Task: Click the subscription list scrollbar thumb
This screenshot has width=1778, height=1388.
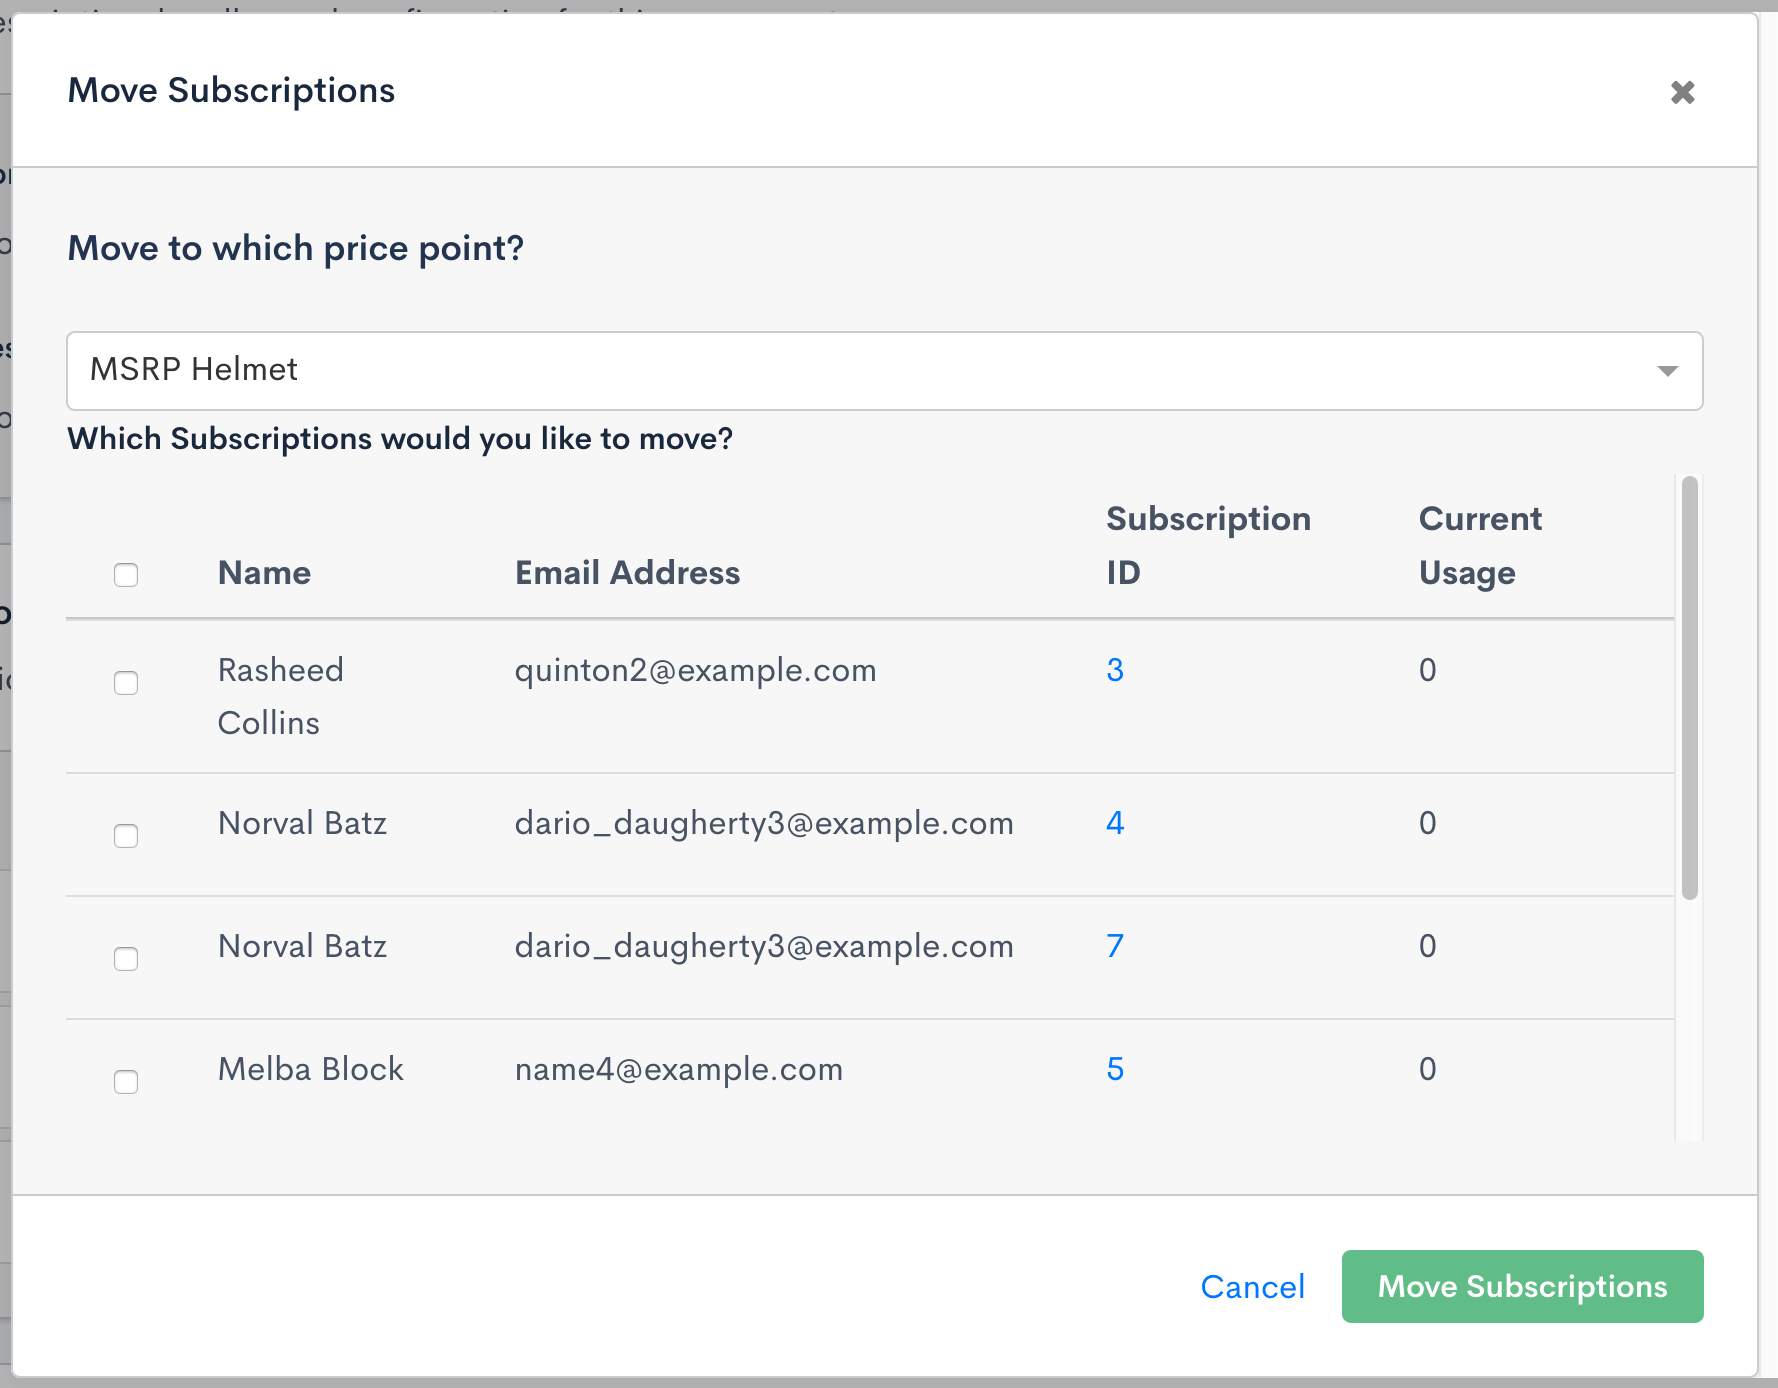Action: coord(1689,688)
